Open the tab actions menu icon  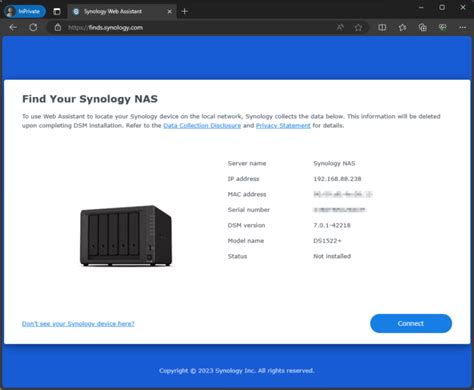[x=57, y=11]
